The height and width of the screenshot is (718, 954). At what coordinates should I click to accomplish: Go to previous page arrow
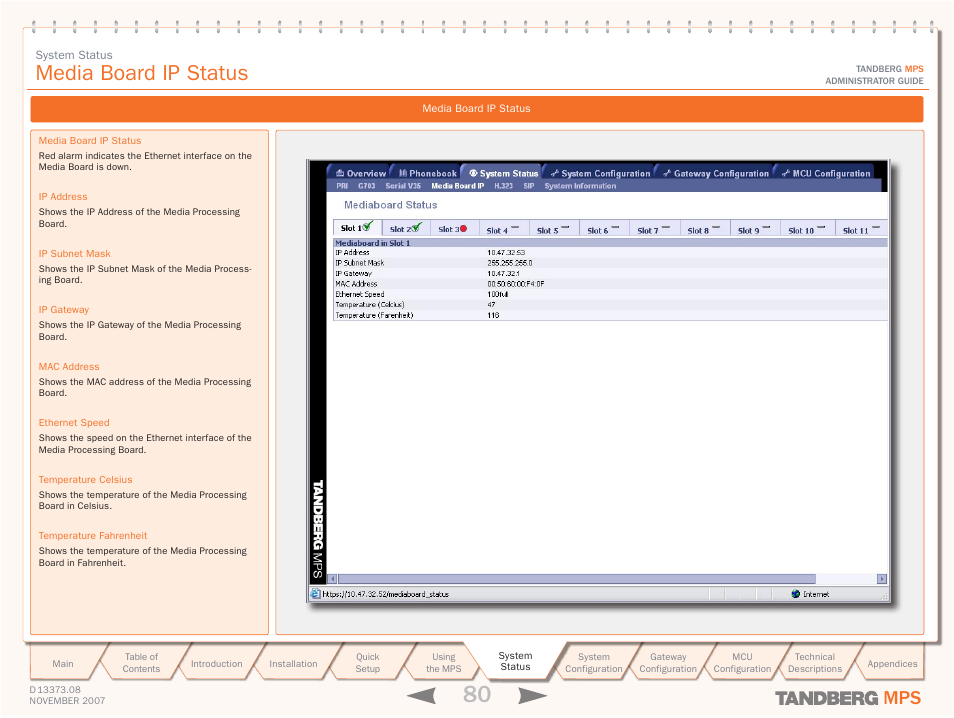pos(418,696)
